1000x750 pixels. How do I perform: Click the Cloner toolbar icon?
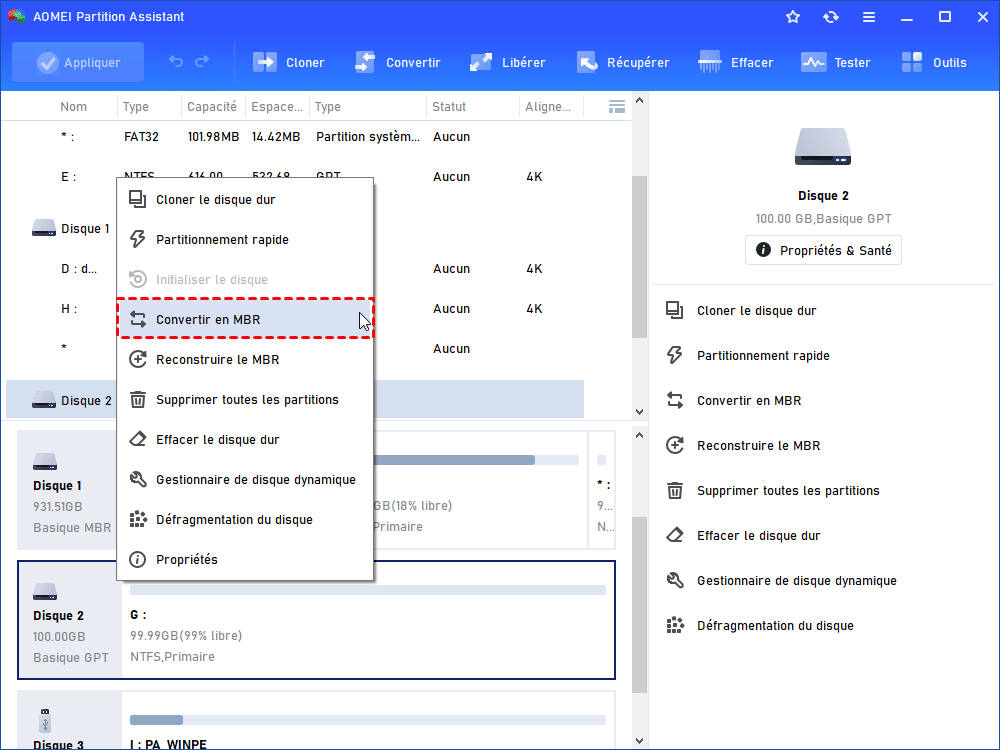(265, 62)
